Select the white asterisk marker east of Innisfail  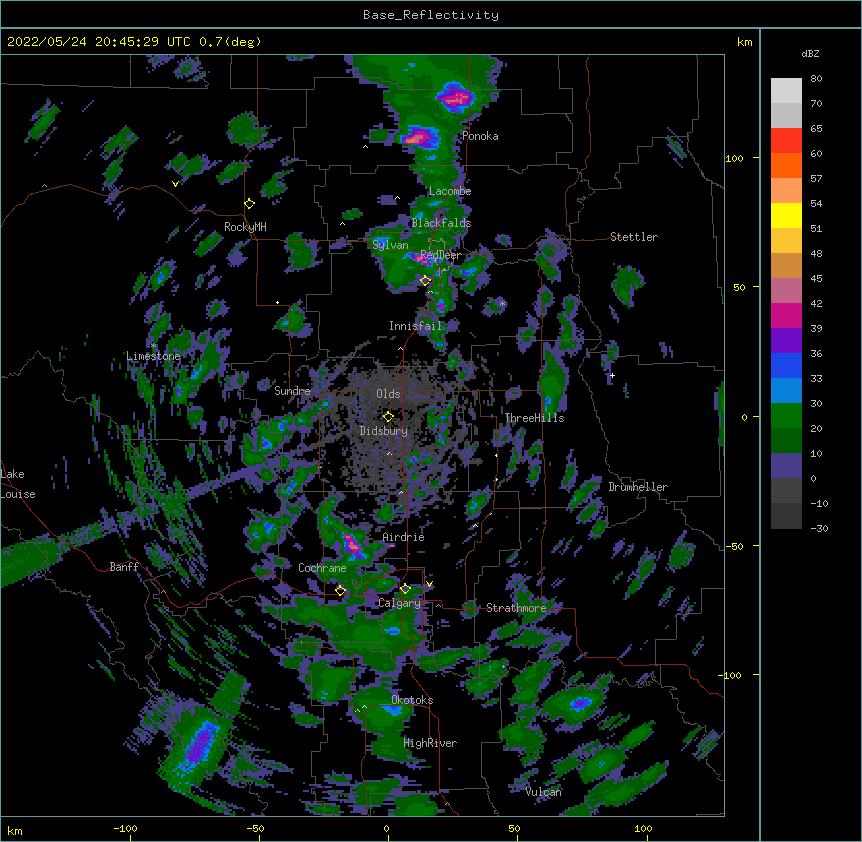tap(502, 303)
